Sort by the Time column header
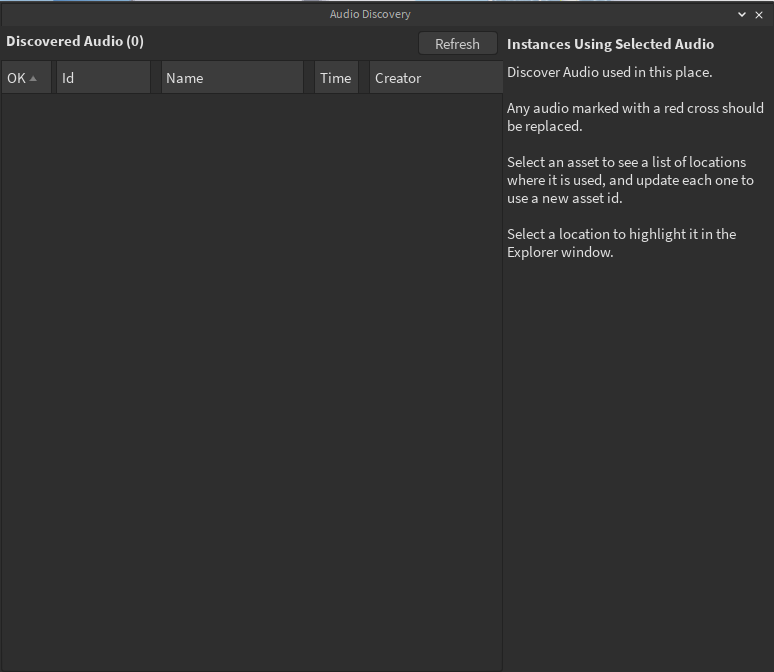Viewport: 774px width, 672px height. [336, 78]
